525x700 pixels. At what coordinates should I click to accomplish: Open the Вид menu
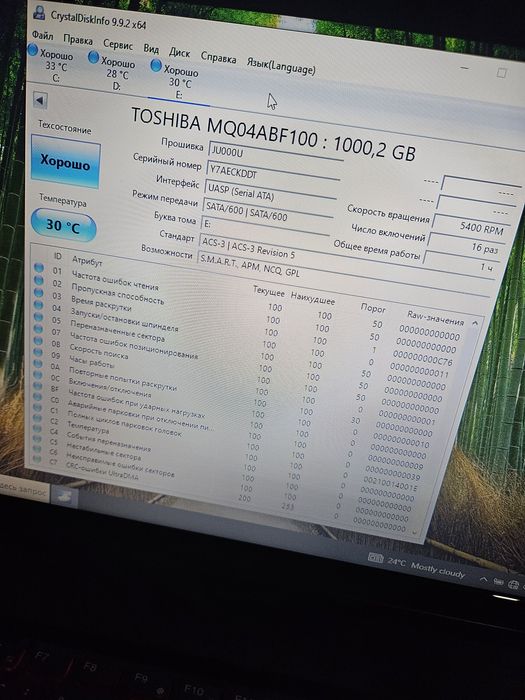click(x=151, y=48)
